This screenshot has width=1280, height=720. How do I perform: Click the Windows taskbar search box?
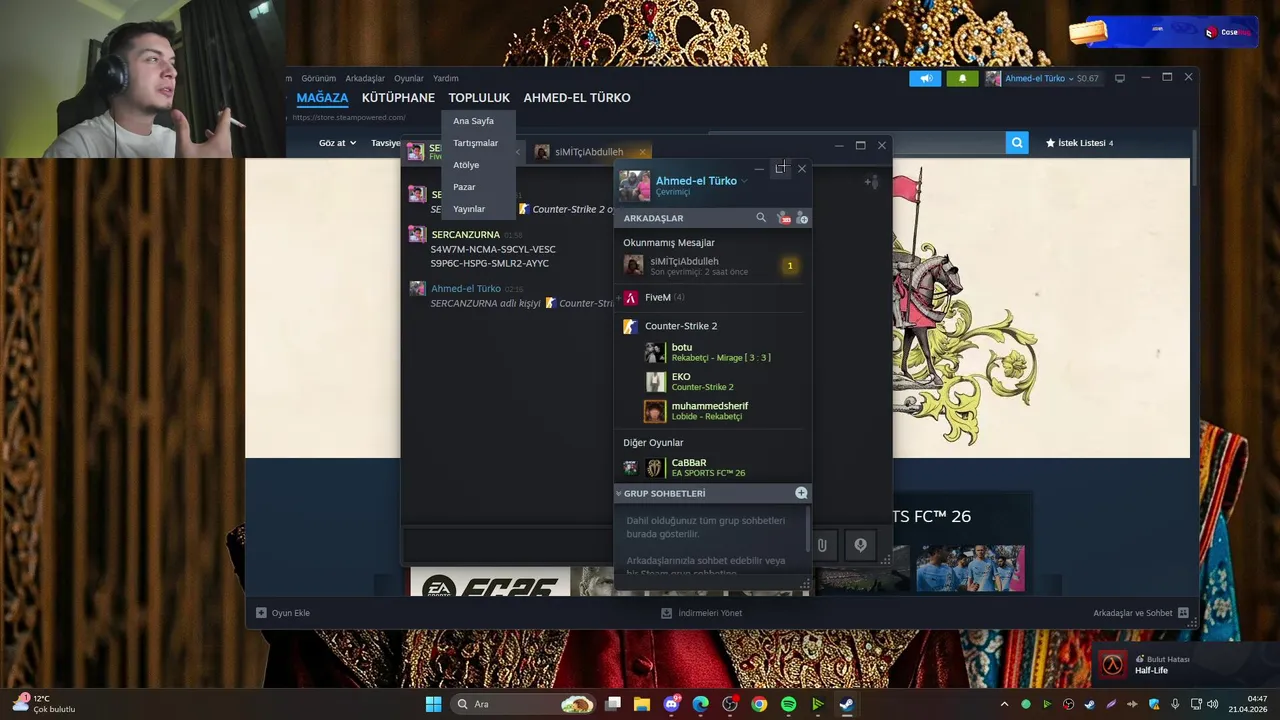point(524,704)
